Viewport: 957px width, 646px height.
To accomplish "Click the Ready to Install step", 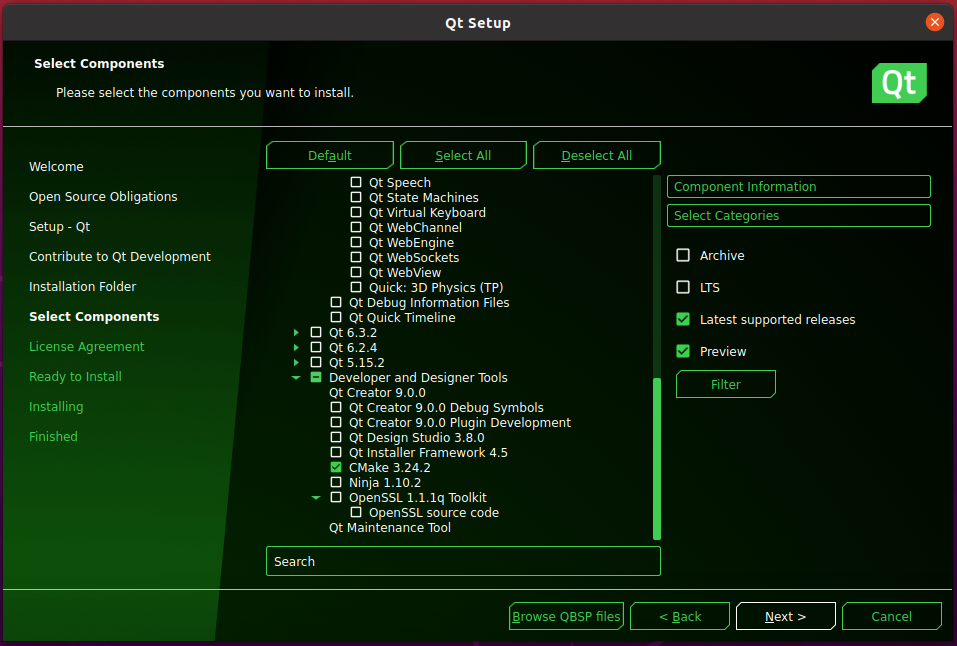I will tap(75, 376).
